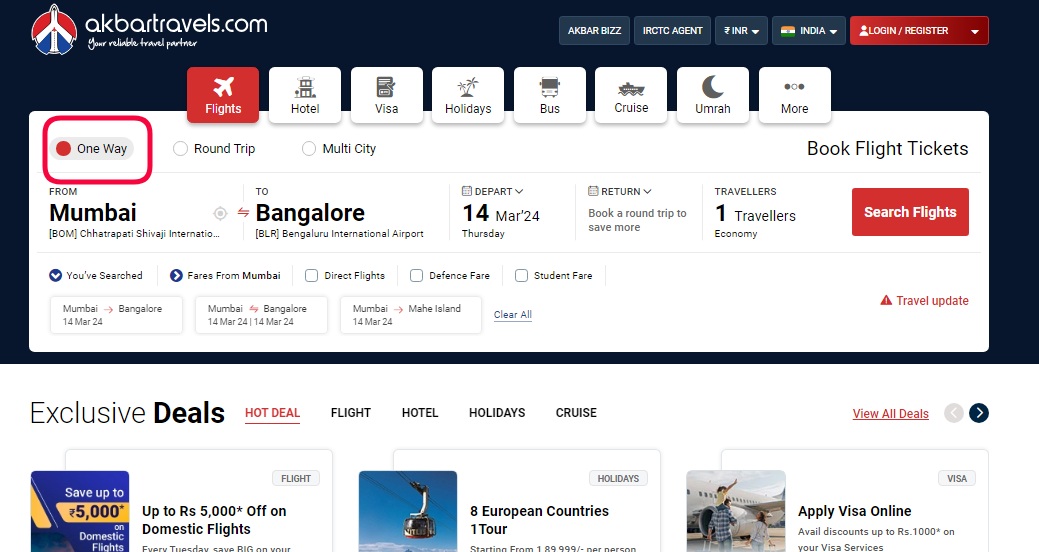Expand Fares From Mumbai

pos(176,275)
